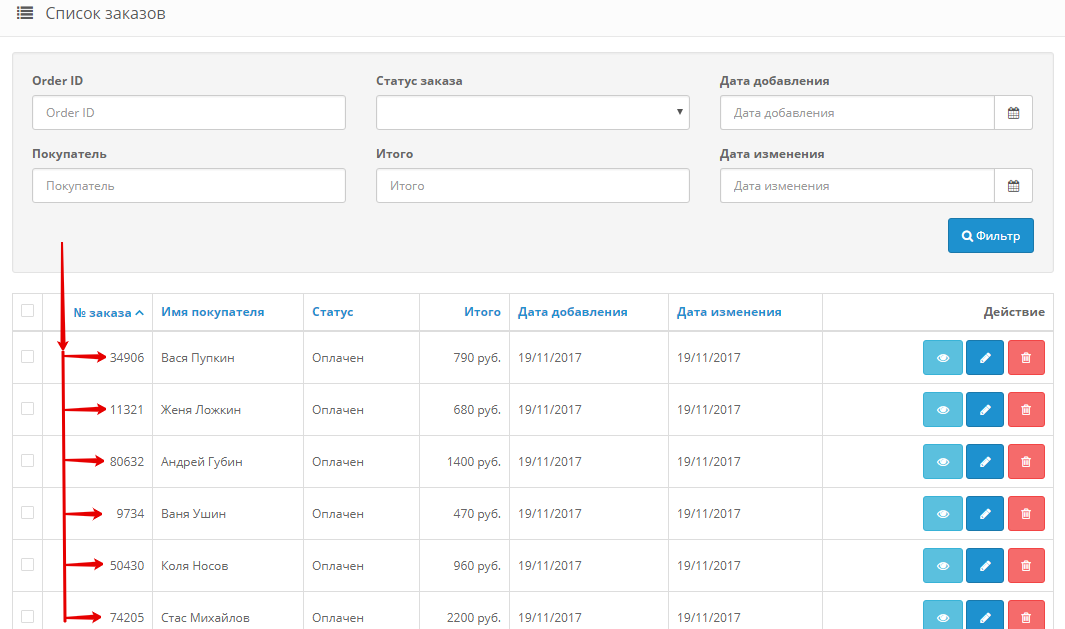
Task: Open calendar for Дата изменения field
Action: (x=1013, y=185)
